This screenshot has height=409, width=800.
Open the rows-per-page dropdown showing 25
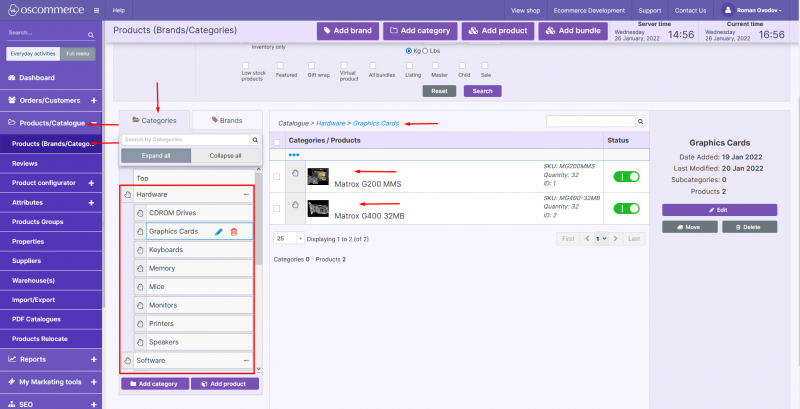pyautogui.click(x=289, y=239)
